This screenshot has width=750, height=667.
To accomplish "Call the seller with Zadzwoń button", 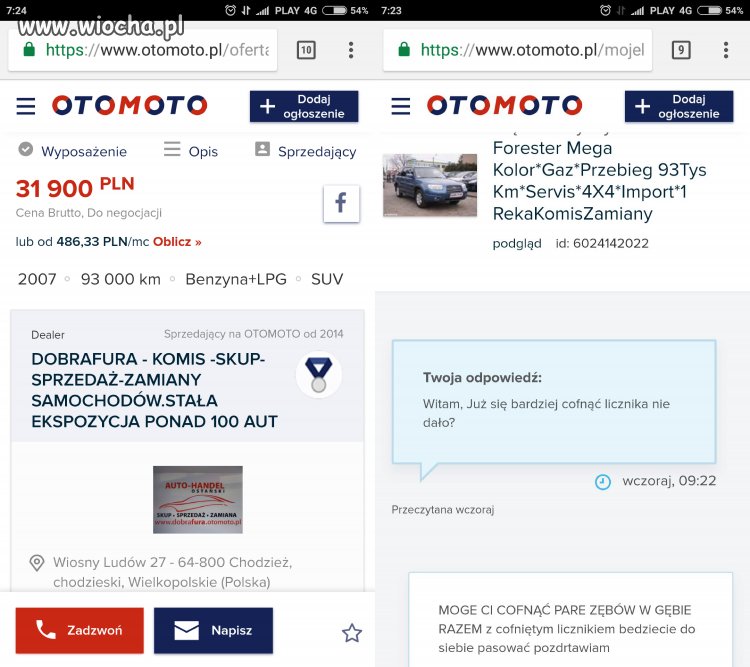I will (x=79, y=630).
